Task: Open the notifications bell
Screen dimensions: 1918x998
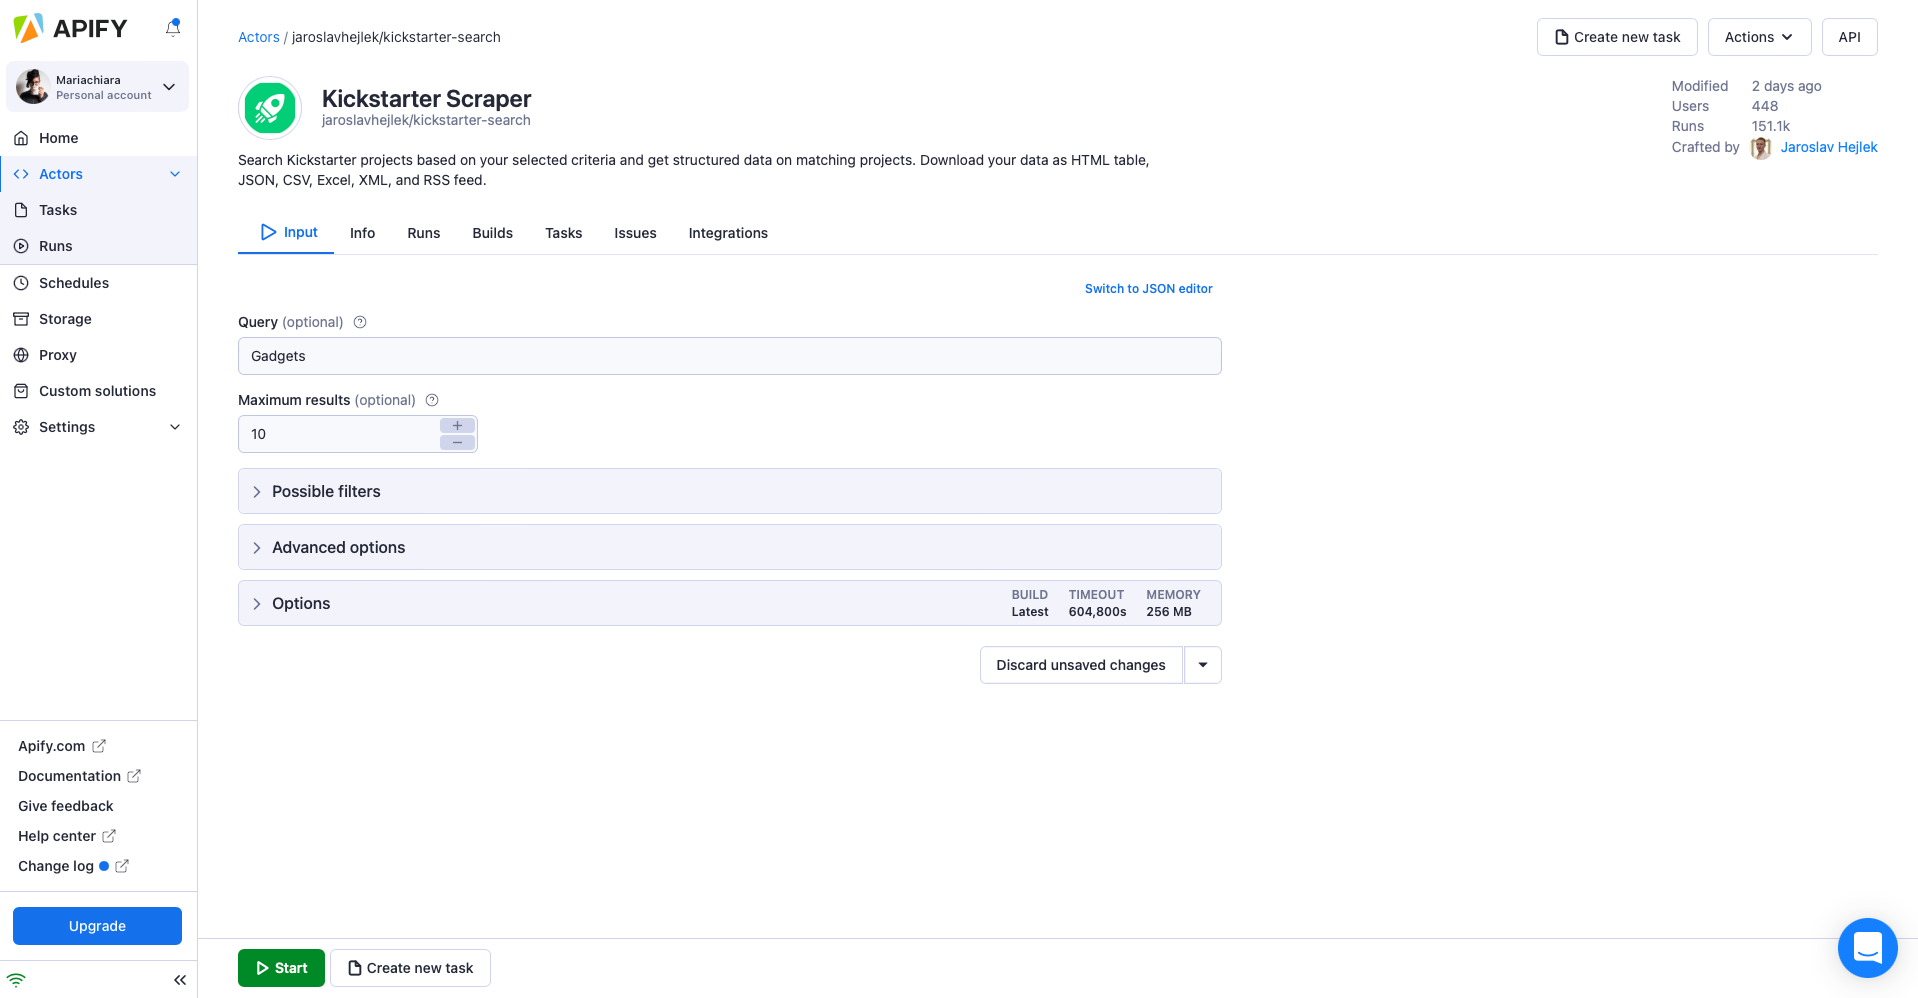Action: point(172,27)
